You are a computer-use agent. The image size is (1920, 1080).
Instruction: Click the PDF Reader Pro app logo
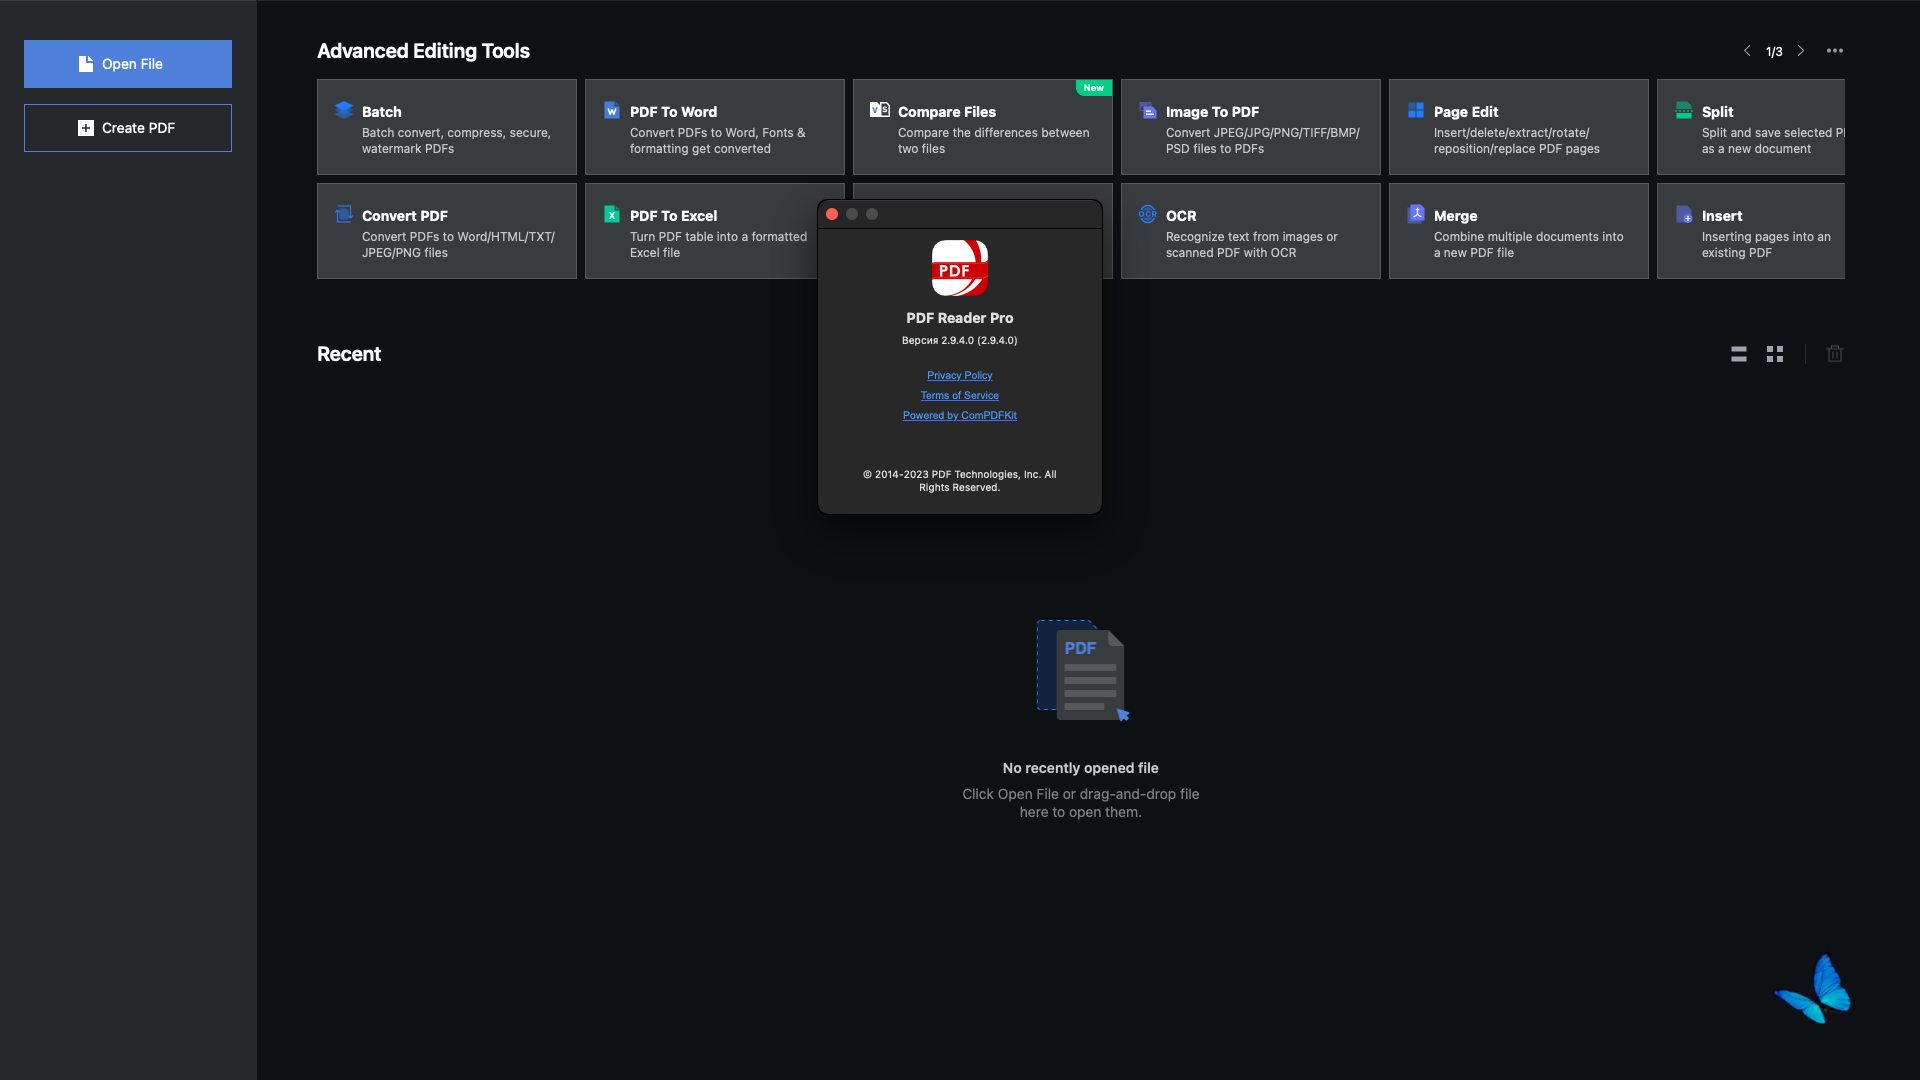point(960,268)
